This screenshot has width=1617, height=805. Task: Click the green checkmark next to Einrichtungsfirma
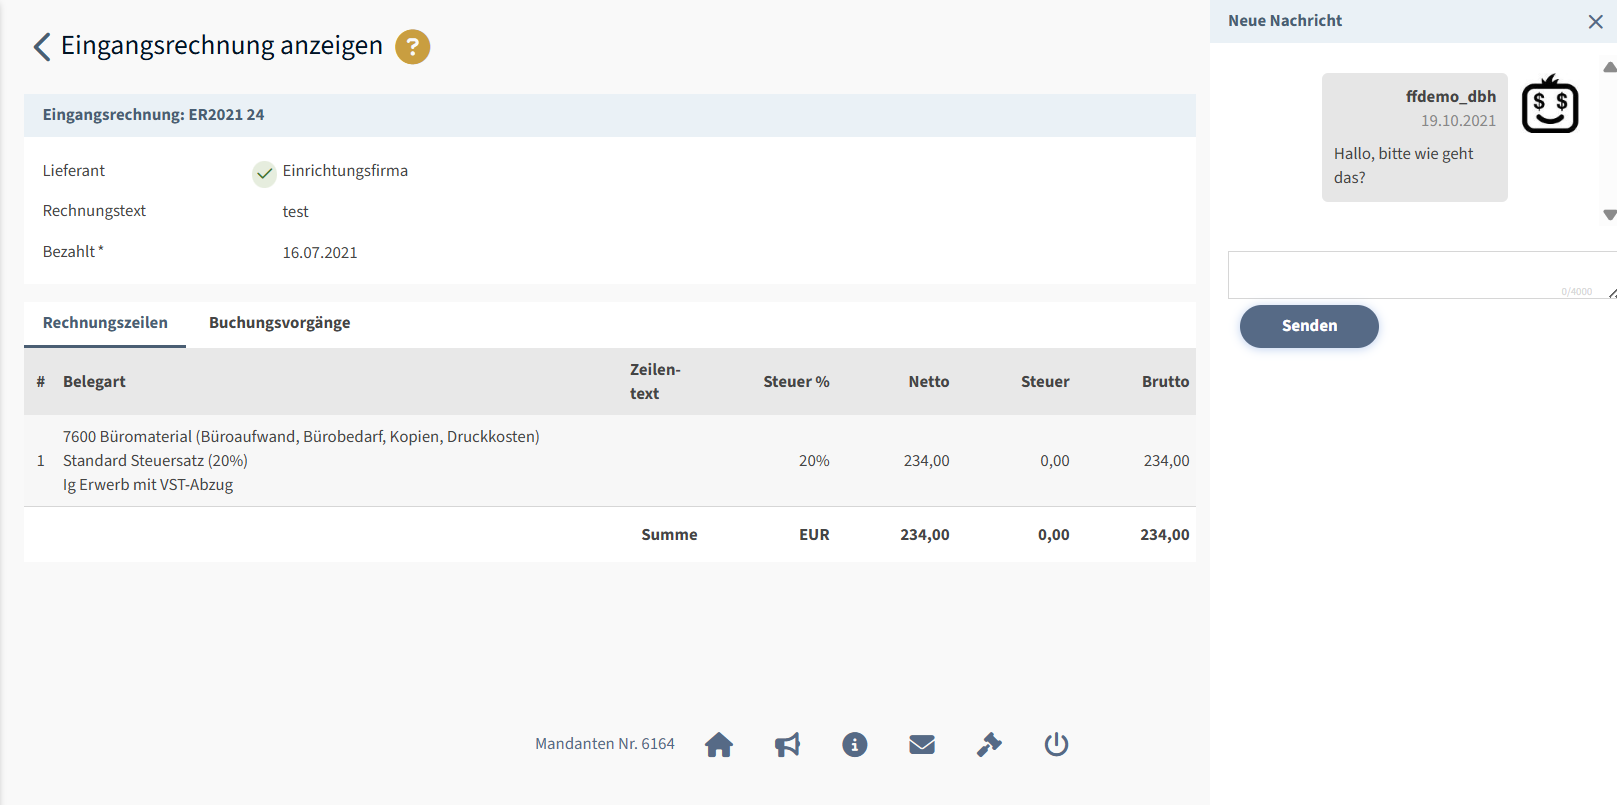pyautogui.click(x=264, y=173)
